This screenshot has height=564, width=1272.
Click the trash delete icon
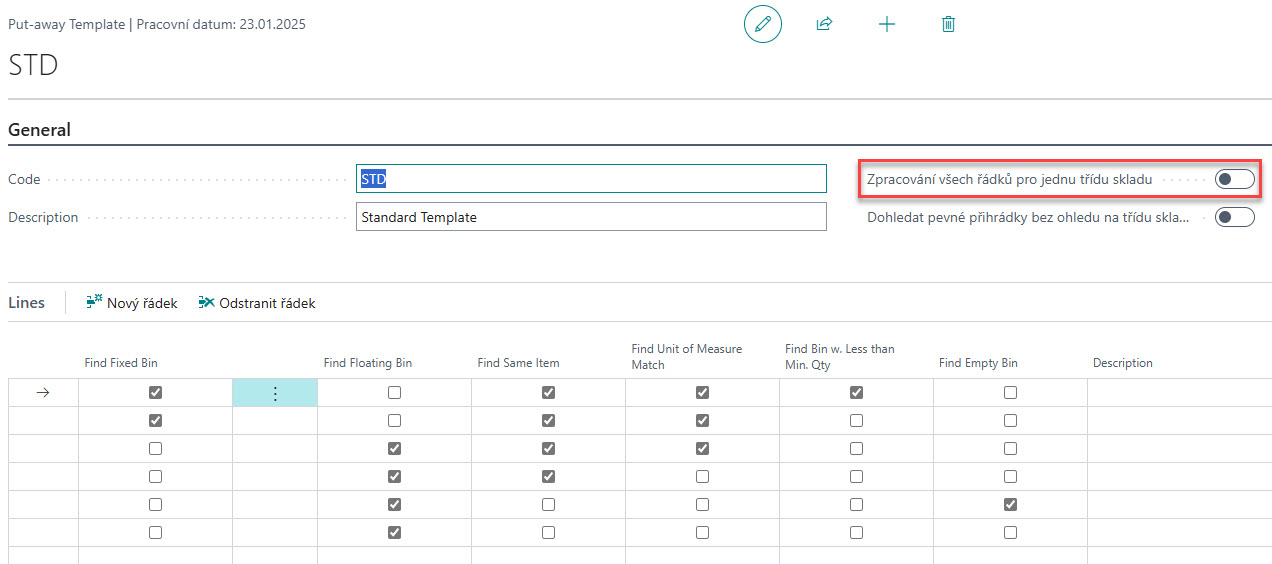pos(948,24)
